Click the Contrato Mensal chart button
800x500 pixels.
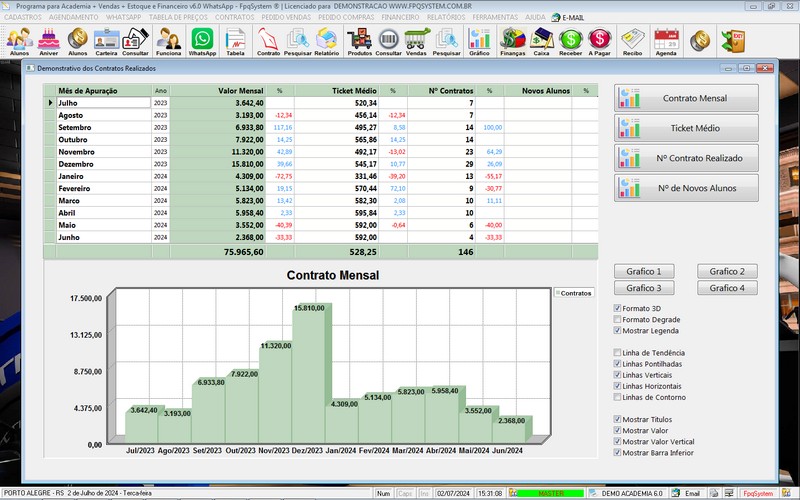(x=686, y=98)
